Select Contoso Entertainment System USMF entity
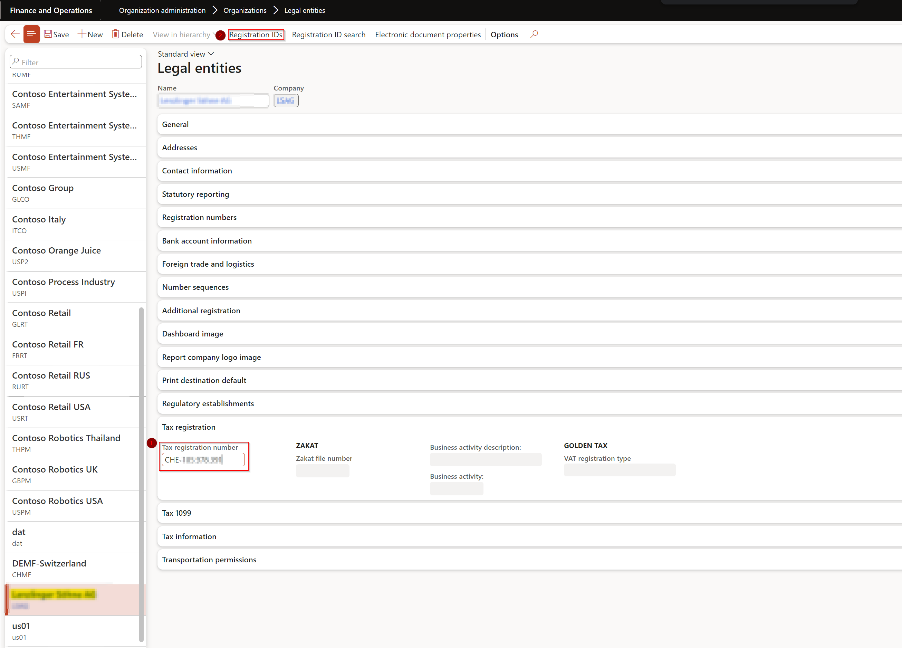The width and height of the screenshot is (902, 648). (x=76, y=162)
